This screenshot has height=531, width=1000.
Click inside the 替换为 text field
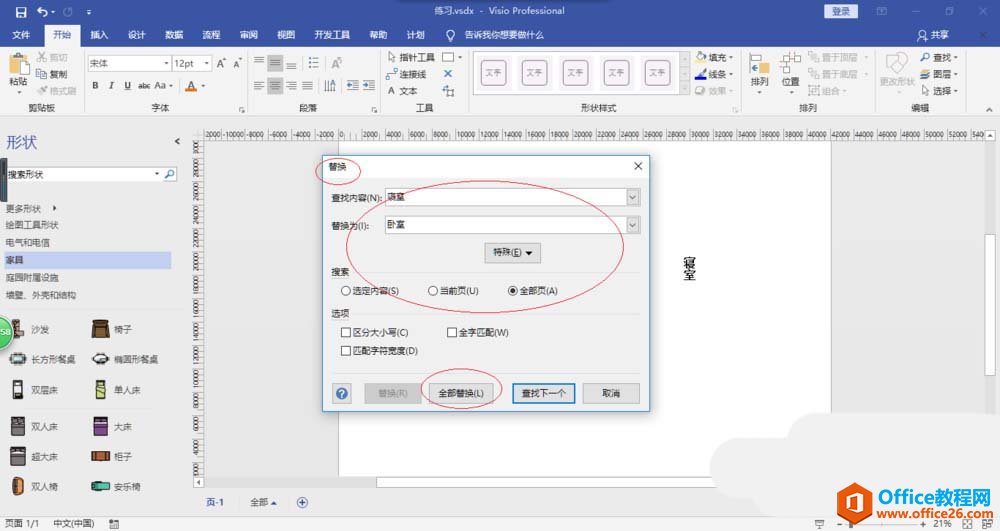505,225
